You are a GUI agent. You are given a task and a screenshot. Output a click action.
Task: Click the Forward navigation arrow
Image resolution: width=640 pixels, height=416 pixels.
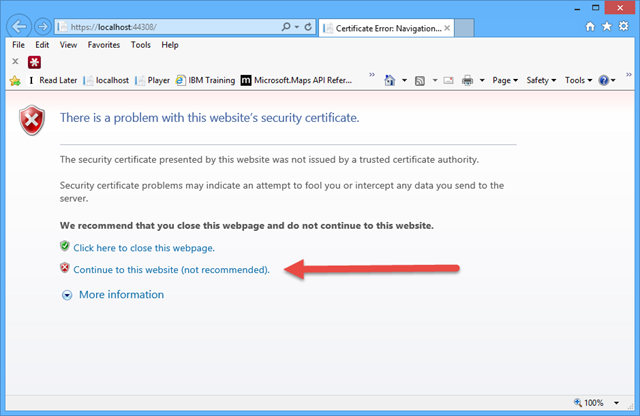[x=42, y=25]
